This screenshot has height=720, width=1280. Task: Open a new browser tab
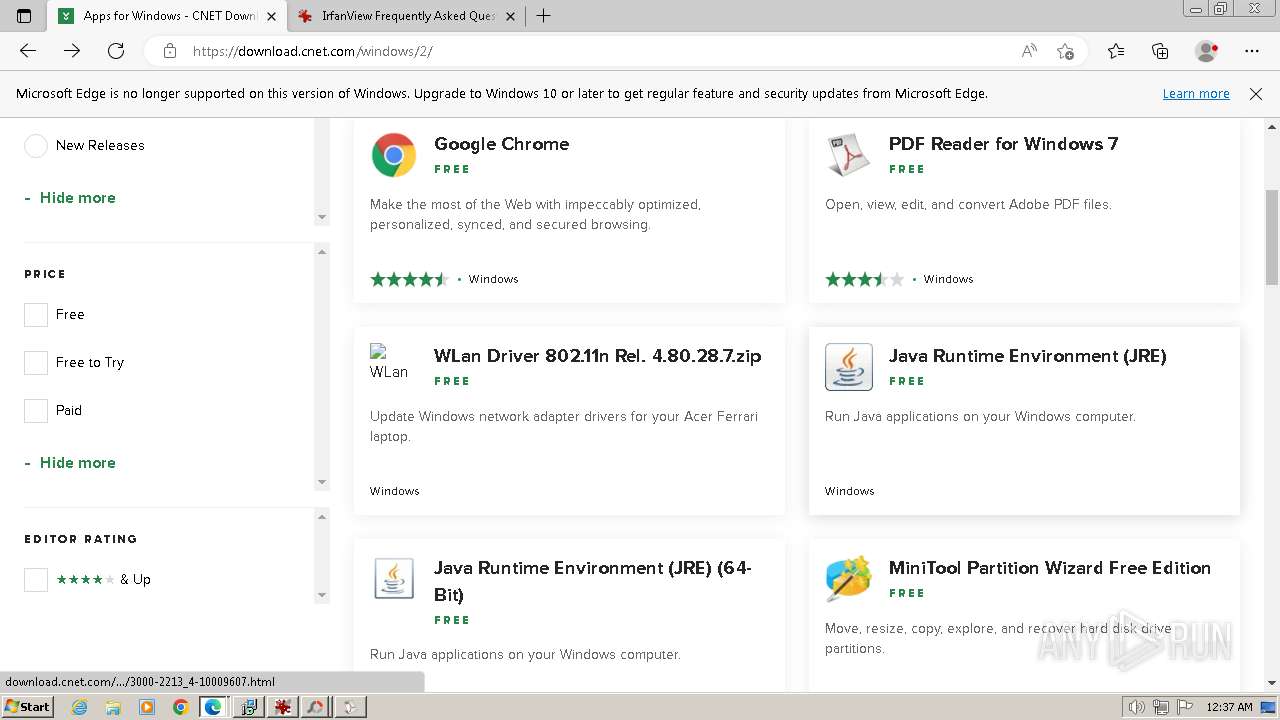[x=543, y=16]
